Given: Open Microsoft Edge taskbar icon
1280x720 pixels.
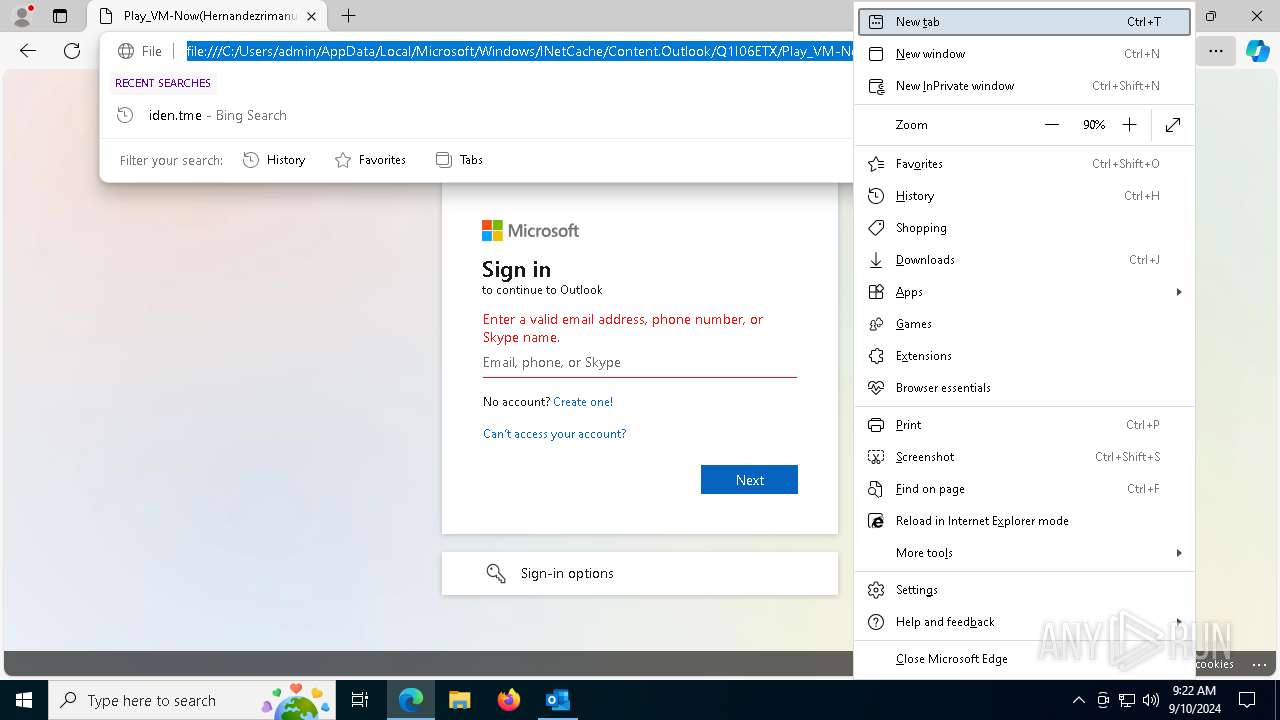Looking at the screenshot, I should click(411, 700).
